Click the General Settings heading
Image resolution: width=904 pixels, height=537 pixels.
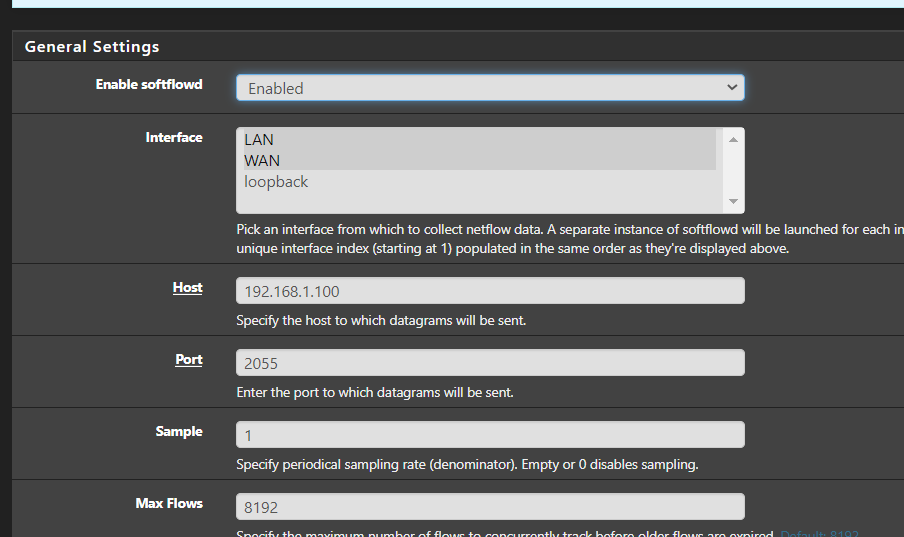[x=92, y=47]
